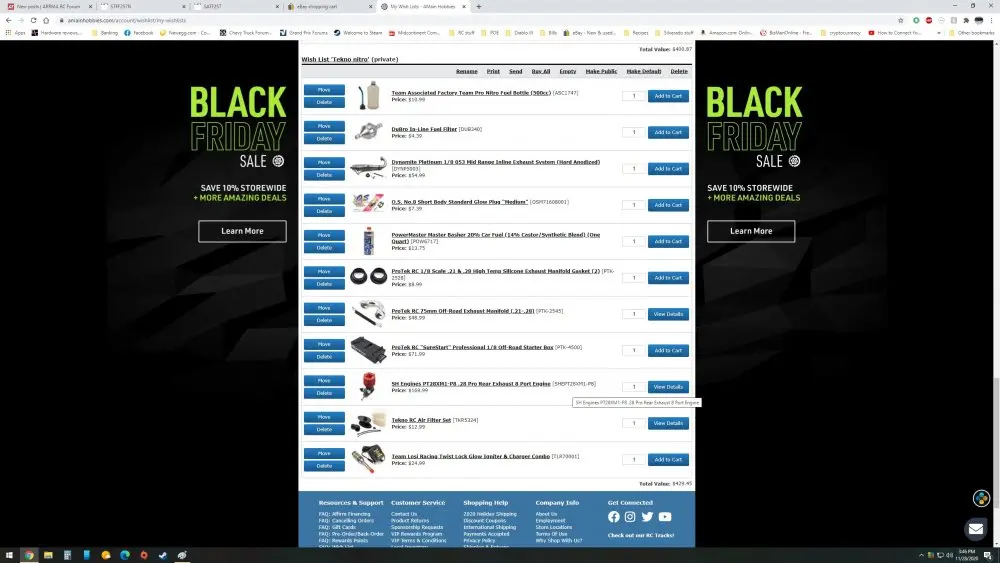
Task: Move the Dynamite Platinum Exhaust System item
Action: point(324,162)
